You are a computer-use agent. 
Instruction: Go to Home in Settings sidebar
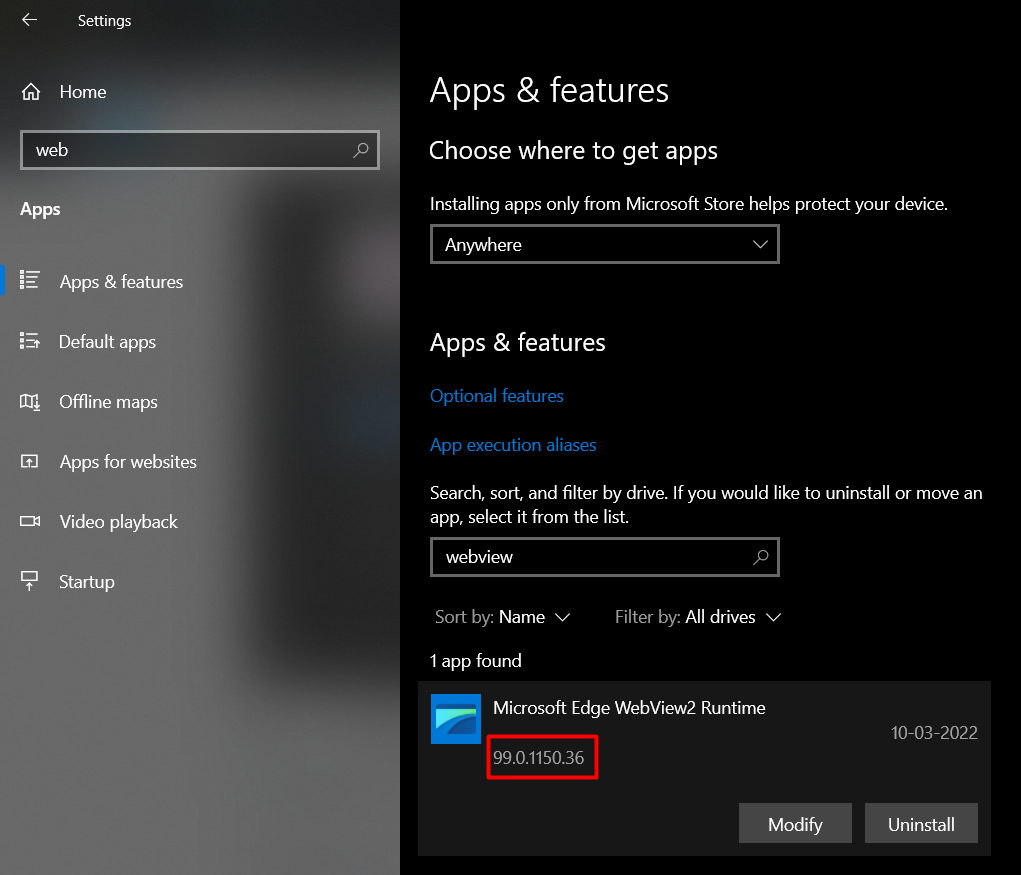pyautogui.click(x=83, y=92)
